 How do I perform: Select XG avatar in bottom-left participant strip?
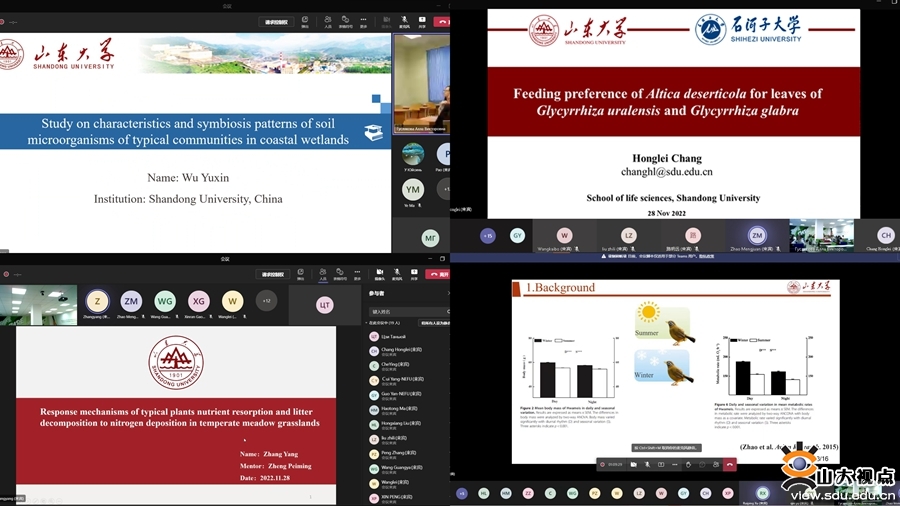(199, 301)
